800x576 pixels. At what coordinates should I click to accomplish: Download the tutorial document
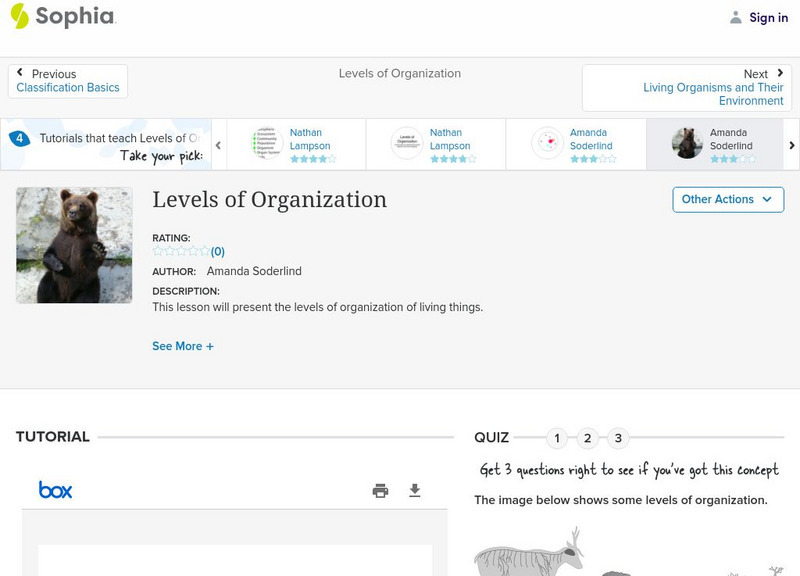415,490
